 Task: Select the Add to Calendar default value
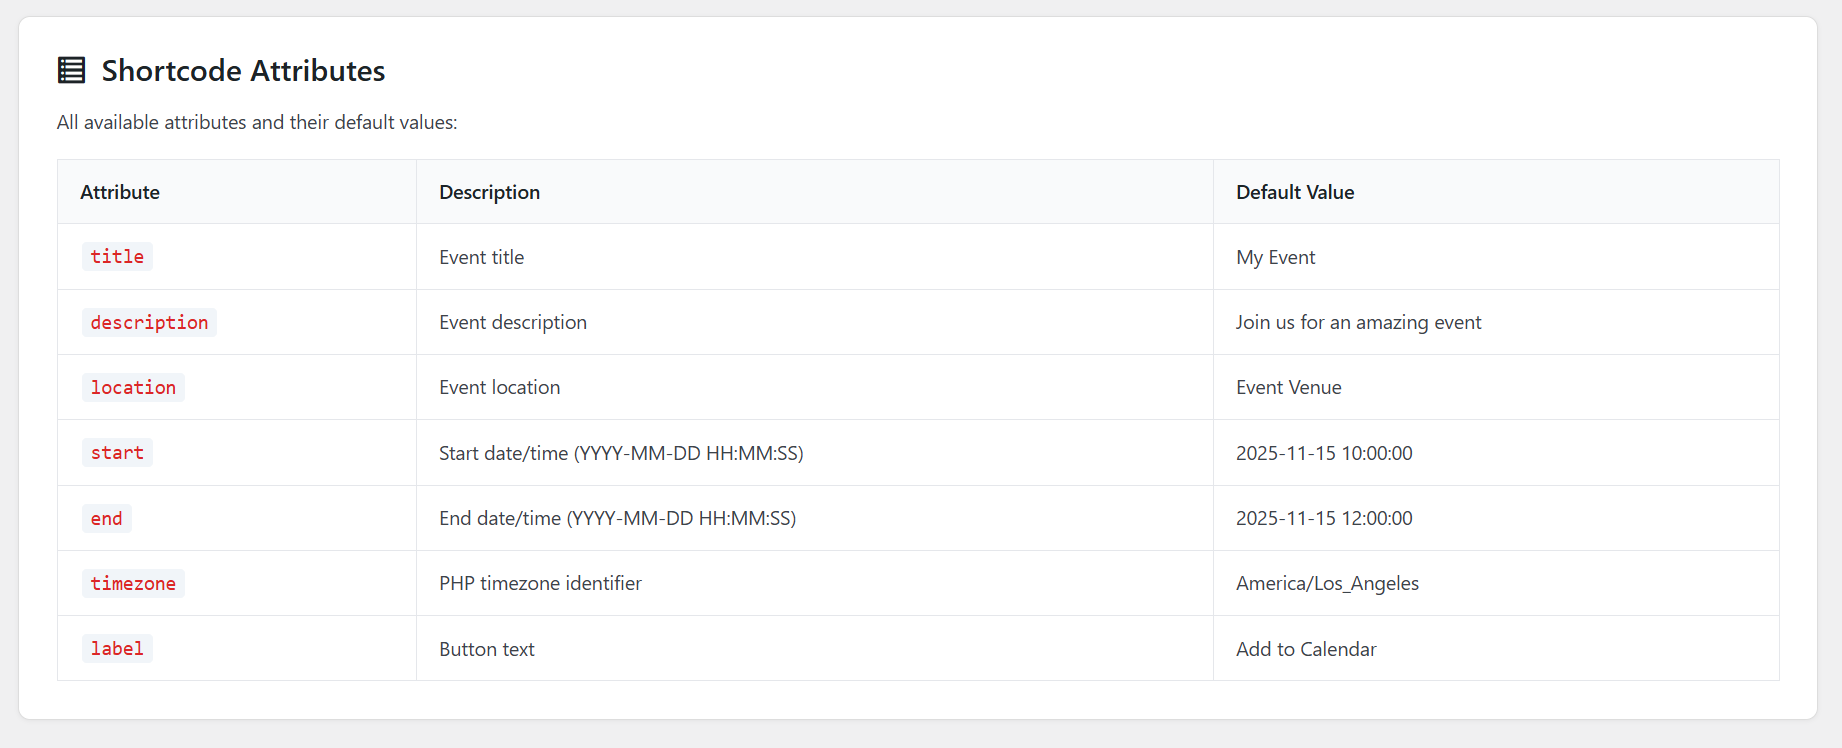point(1306,649)
